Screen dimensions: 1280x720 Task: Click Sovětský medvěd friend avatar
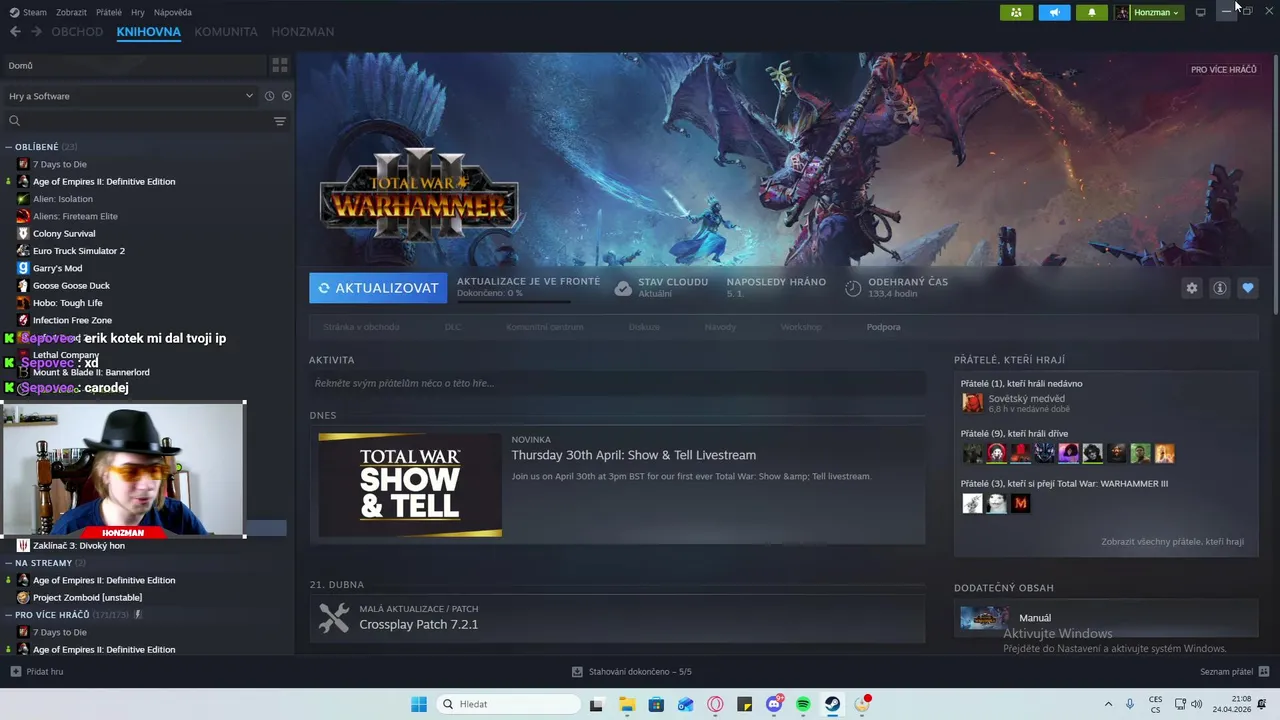pos(972,403)
